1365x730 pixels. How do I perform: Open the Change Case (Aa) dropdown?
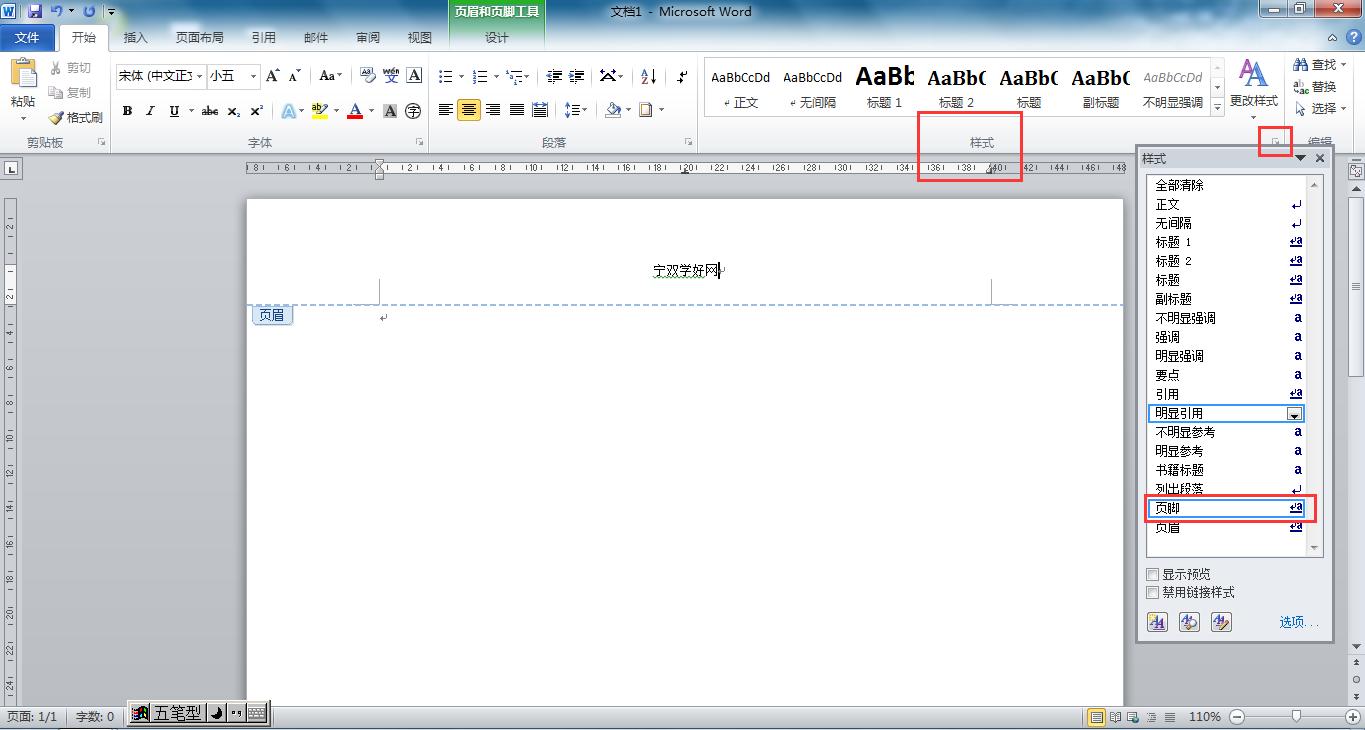tap(330, 76)
